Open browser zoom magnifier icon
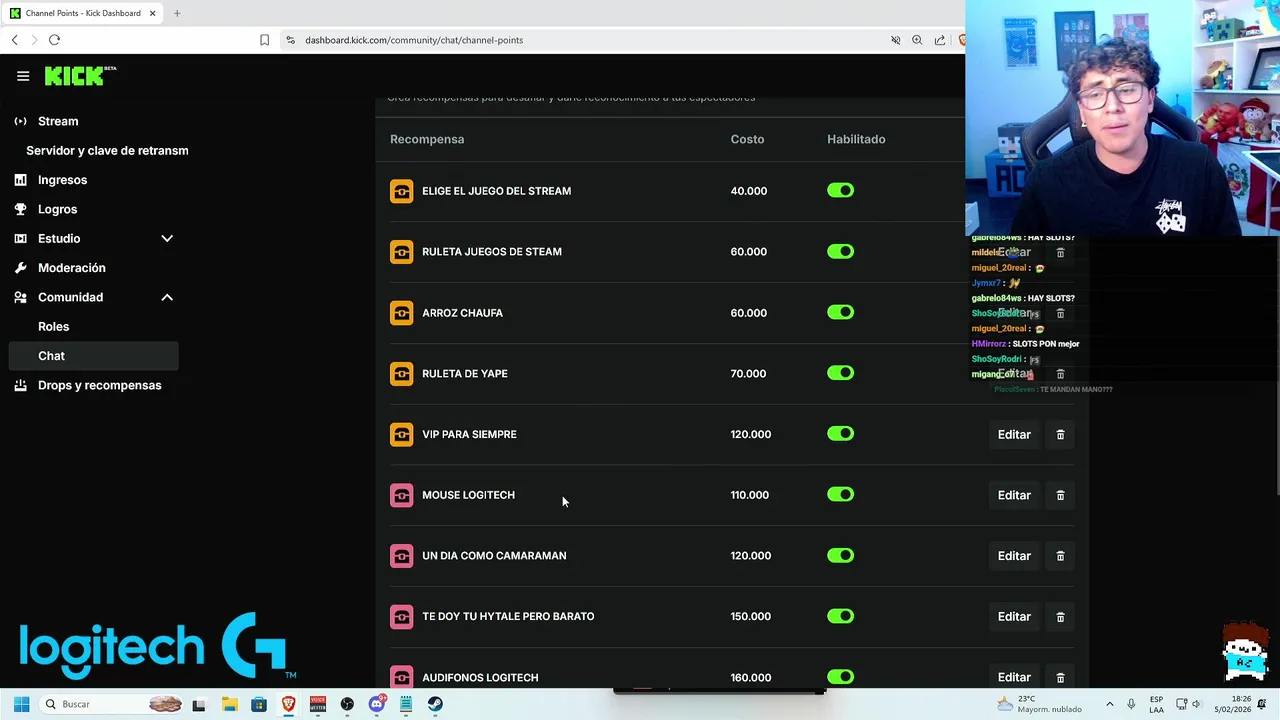This screenshot has height=720, width=1280. tap(917, 40)
